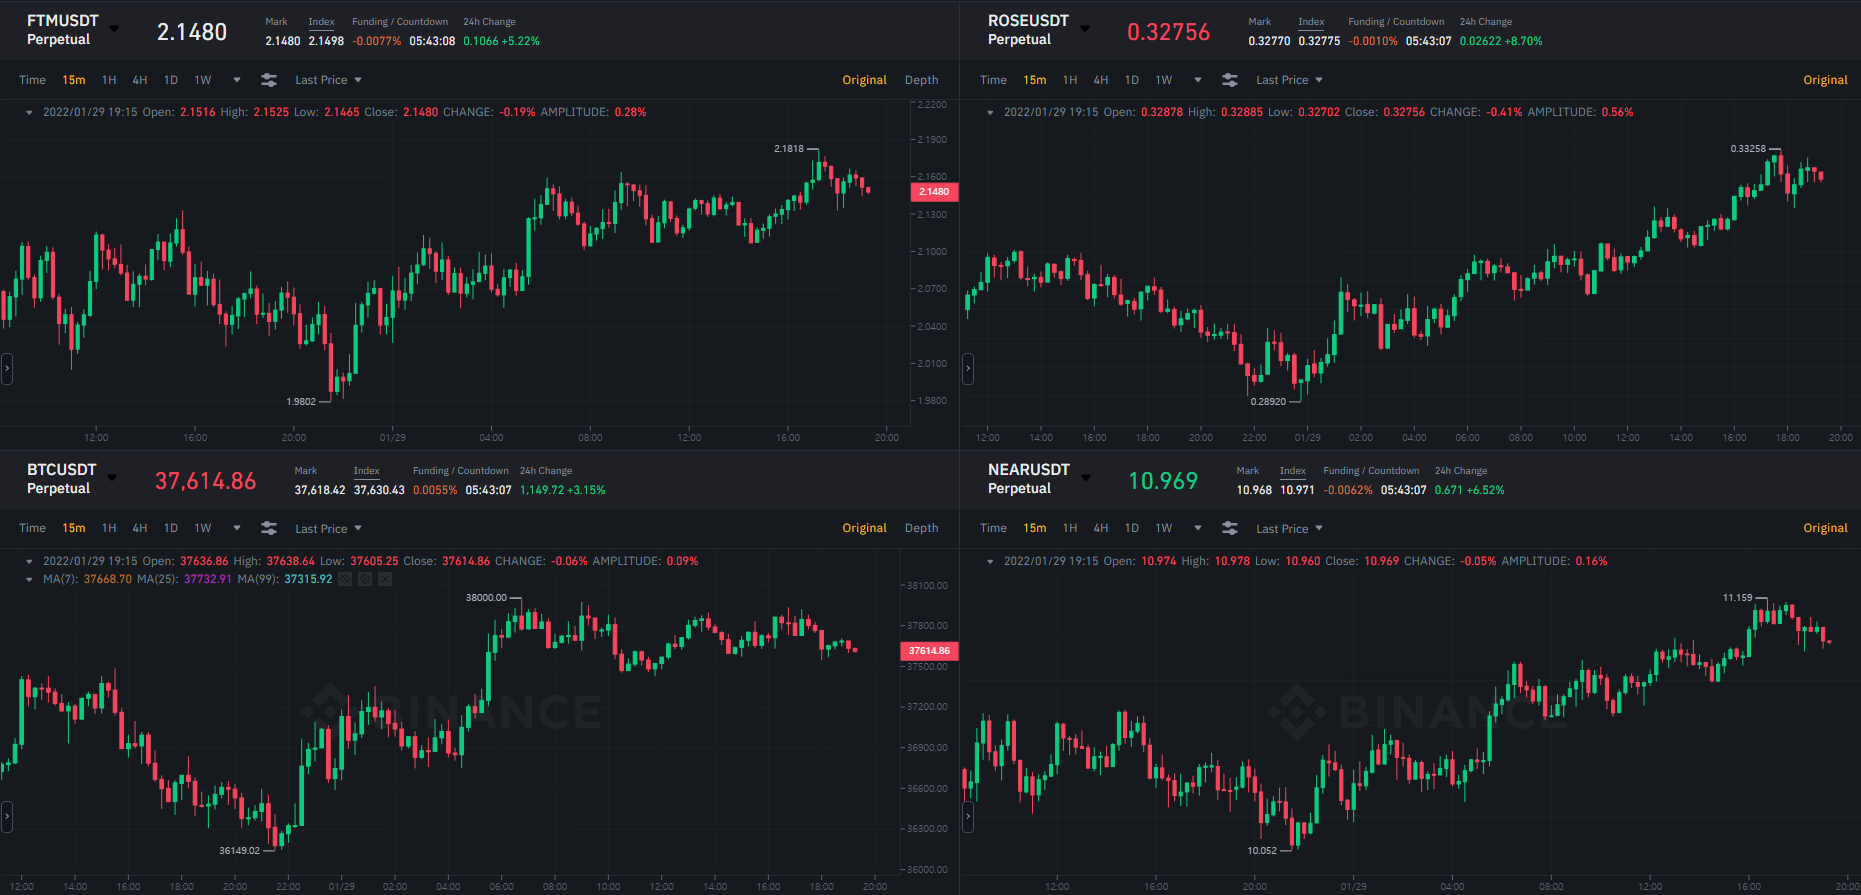The width and height of the screenshot is (1861, 895).
Task: Collapse MA indicator row in BTCUSDT chart
Action: pos(29,580)
